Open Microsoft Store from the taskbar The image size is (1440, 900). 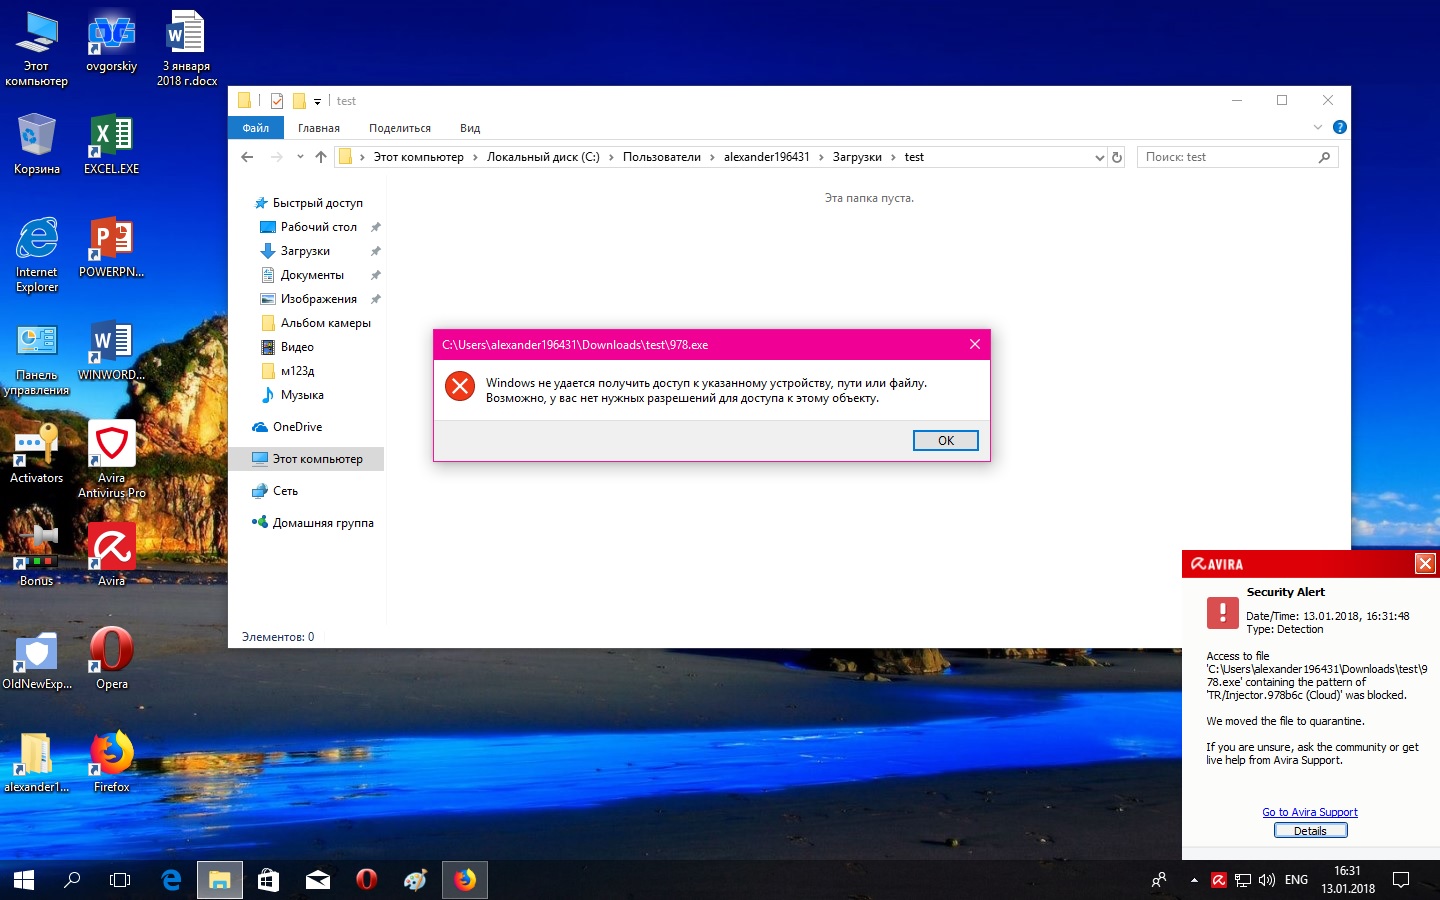pos(268,880)
